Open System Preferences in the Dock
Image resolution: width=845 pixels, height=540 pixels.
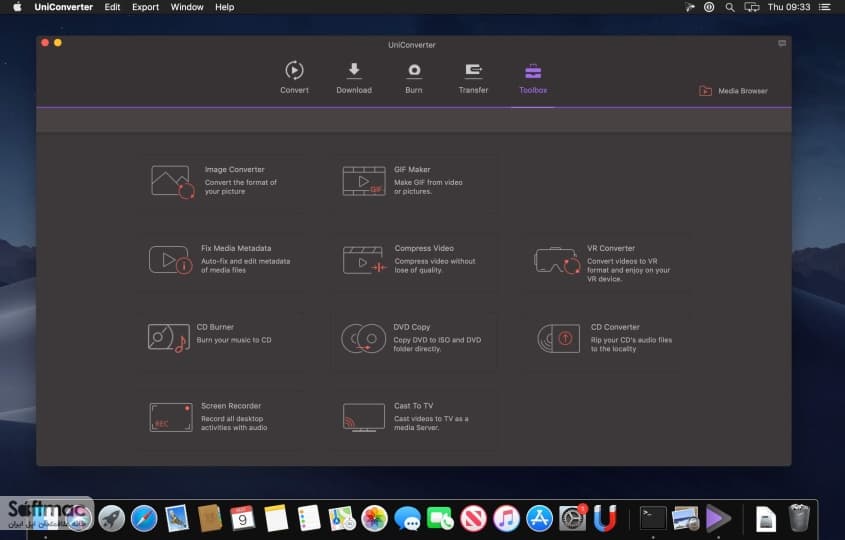pyautogui.click(x=572, y=519)
